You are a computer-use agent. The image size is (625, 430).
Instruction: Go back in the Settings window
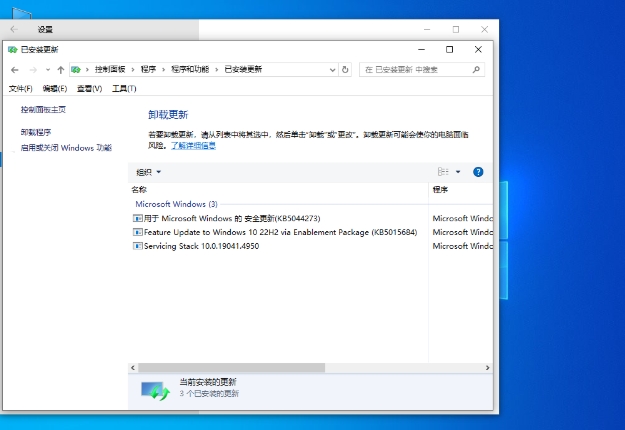click(14, 30)
